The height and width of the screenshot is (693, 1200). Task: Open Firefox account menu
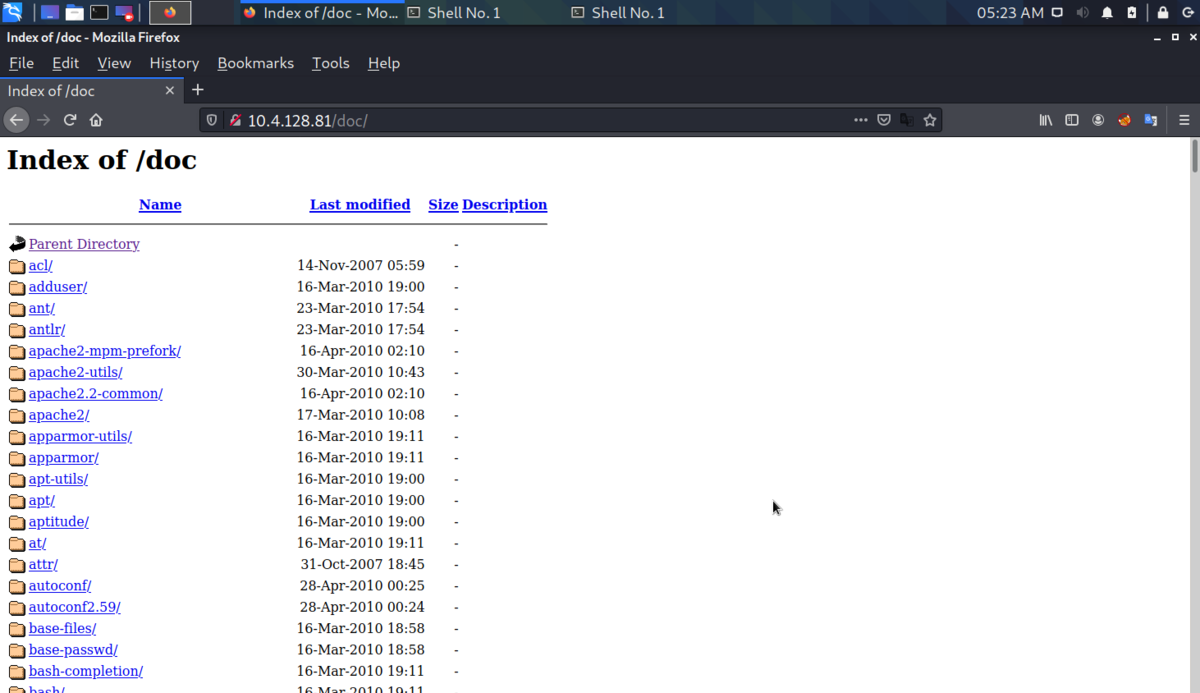coord(1098,120)
